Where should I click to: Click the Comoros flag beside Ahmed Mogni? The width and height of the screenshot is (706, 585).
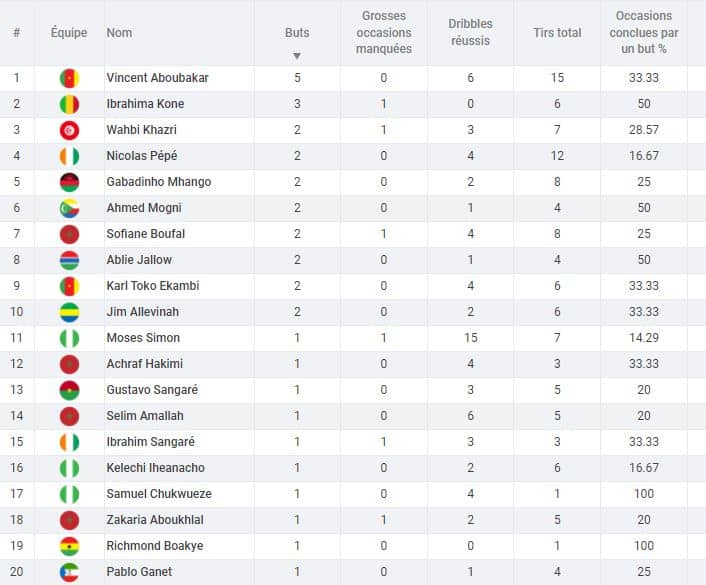pyautogui.click(x=70, y=208)
